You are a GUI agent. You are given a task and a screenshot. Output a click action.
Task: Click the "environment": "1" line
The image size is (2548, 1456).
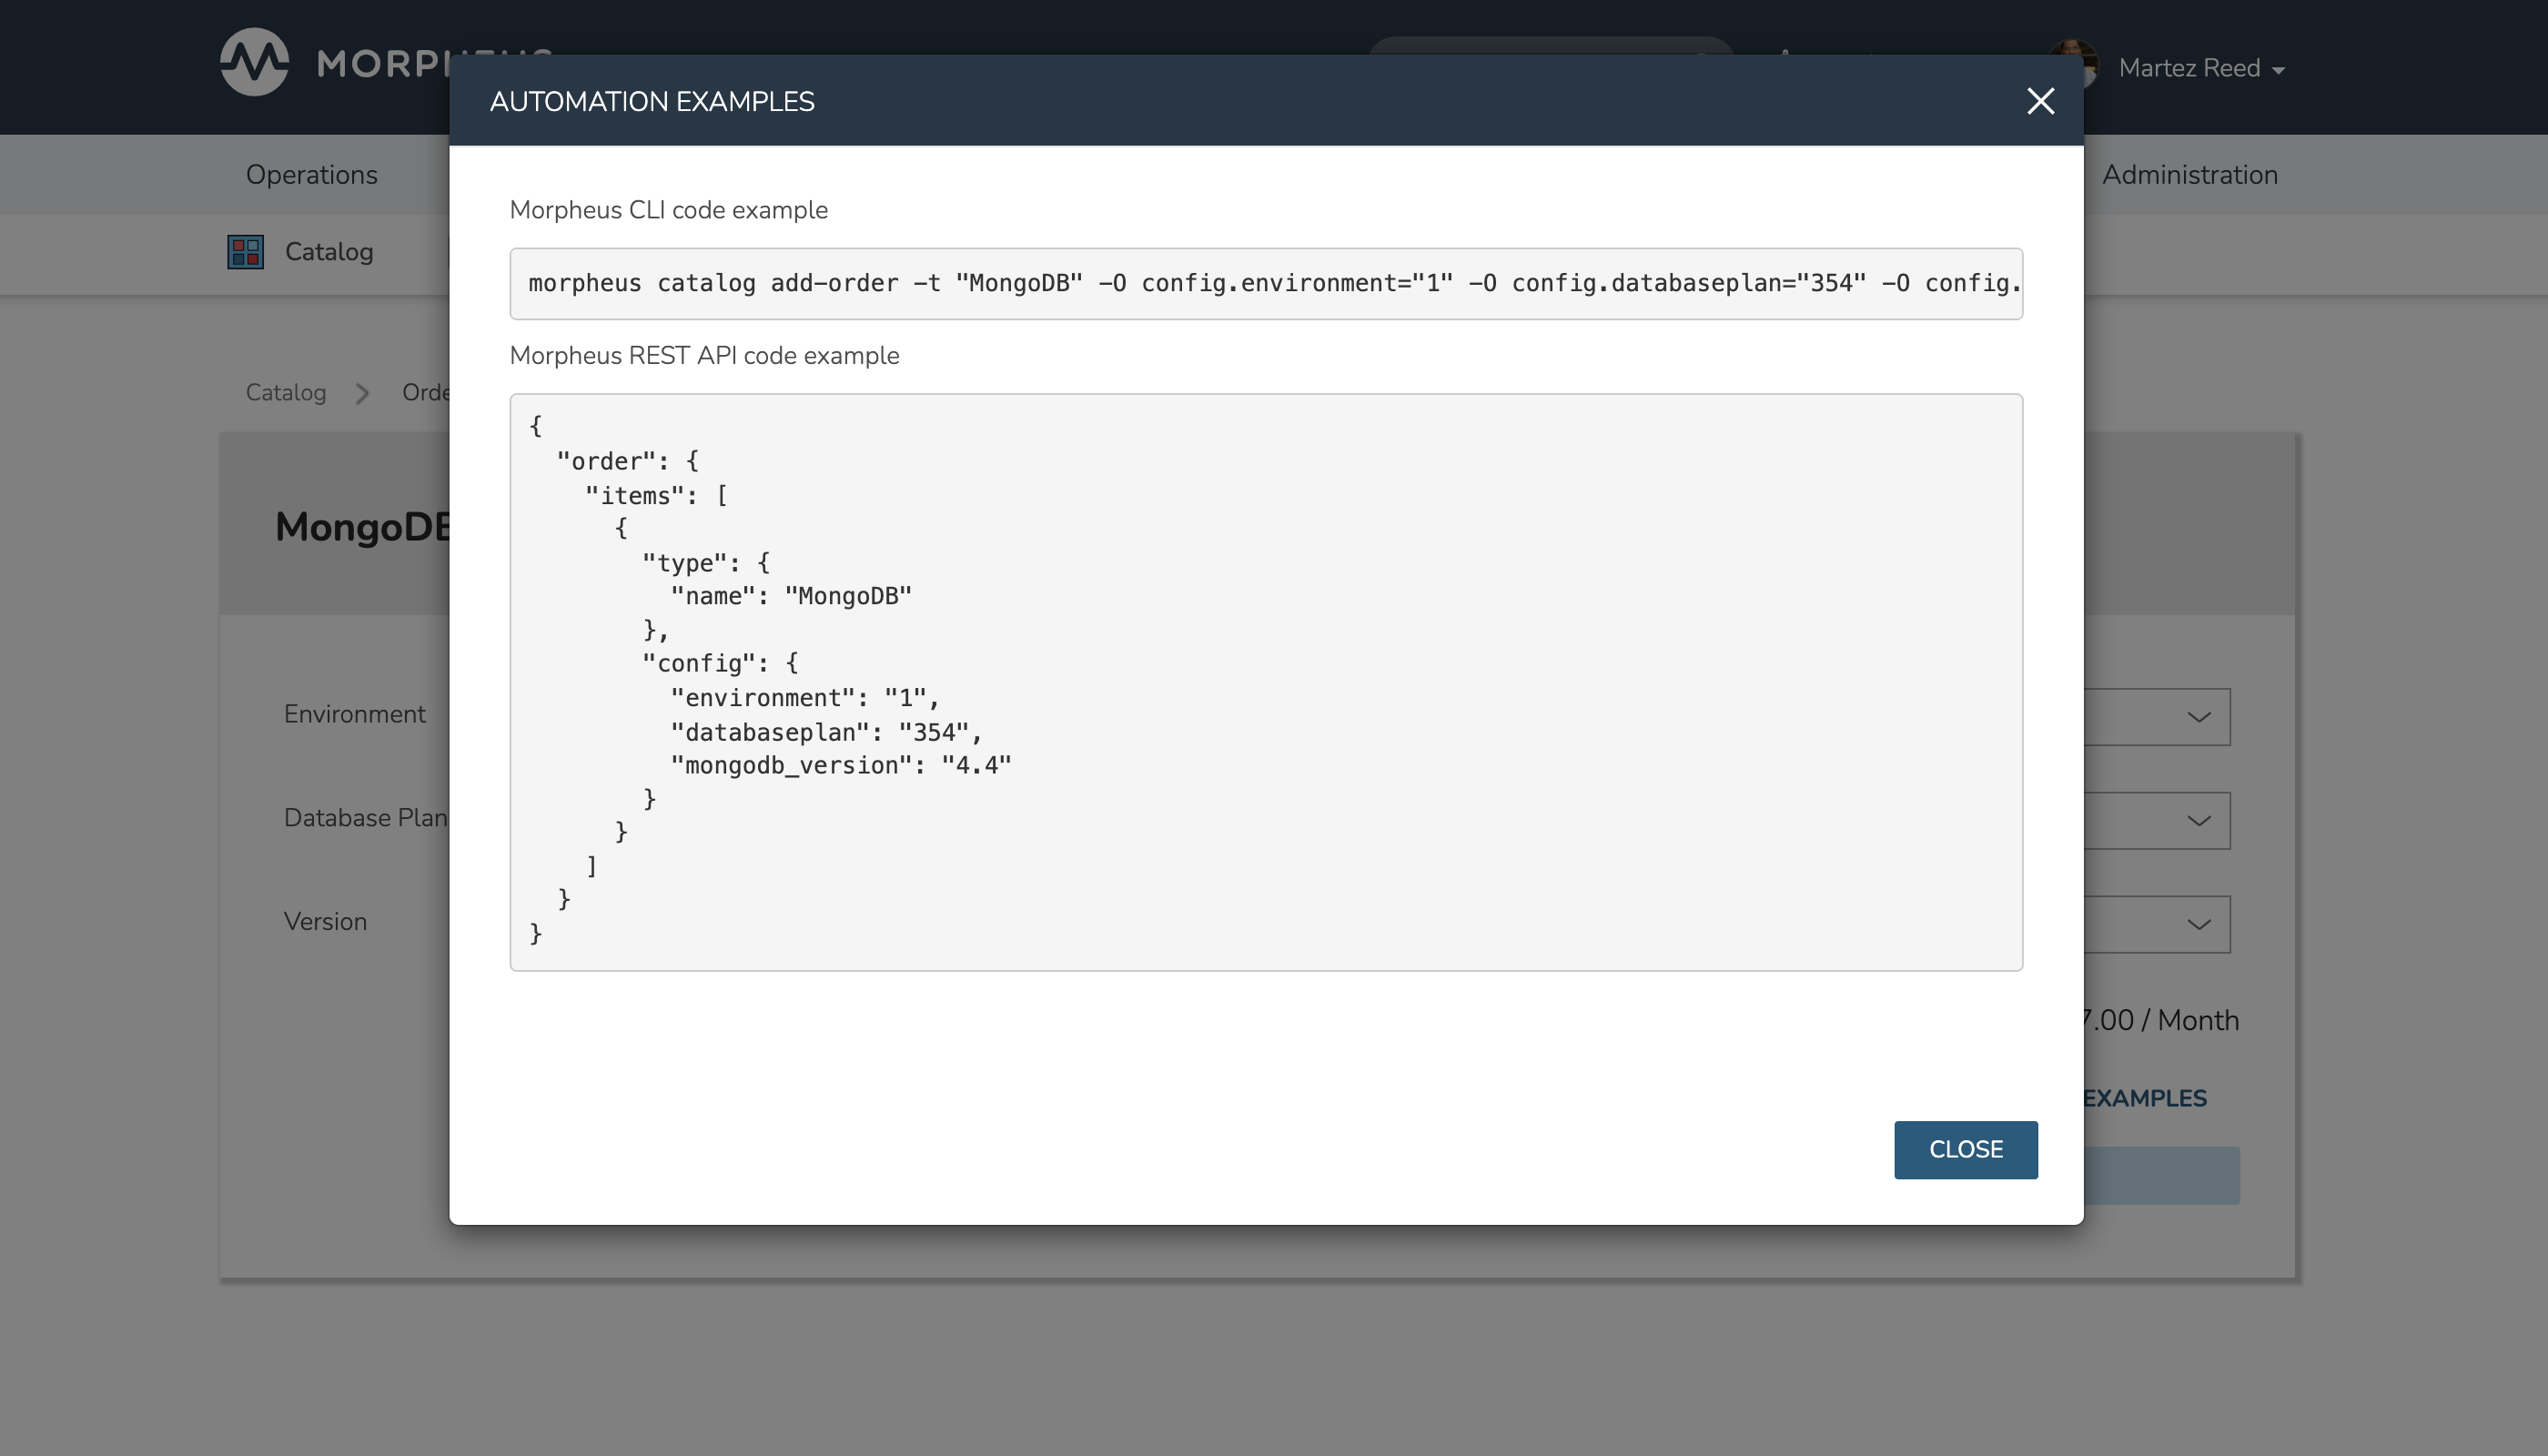point(805,698)
